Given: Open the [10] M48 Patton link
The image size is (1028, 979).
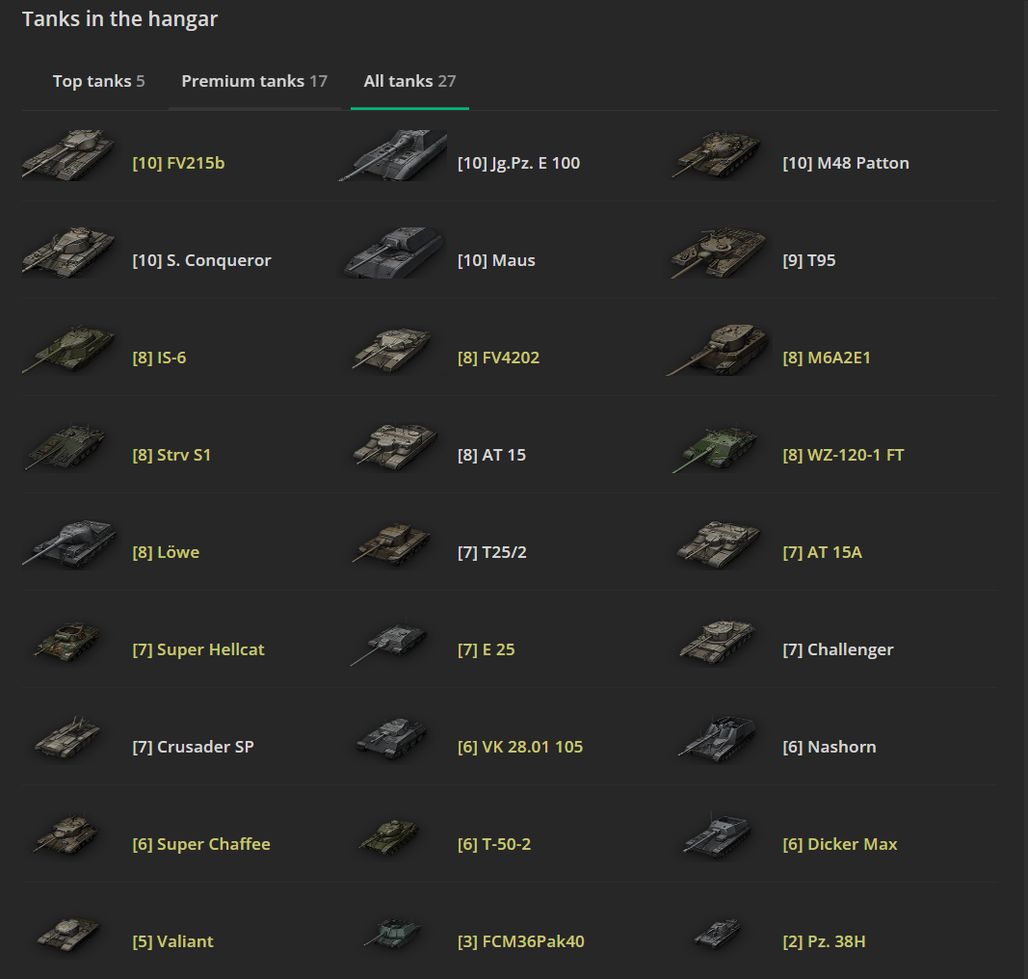Looking at the screenshot, I should click(846, 163).
